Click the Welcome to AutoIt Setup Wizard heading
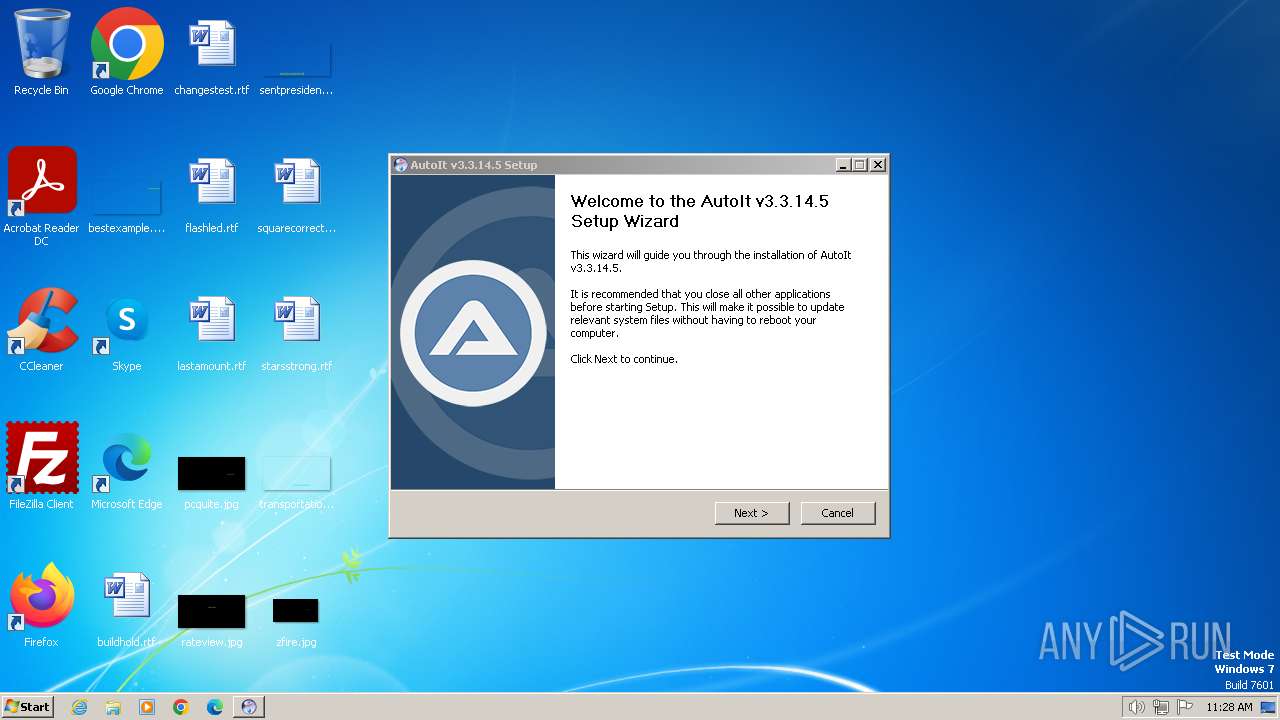Screen dimensions: 1280x720 700,211
